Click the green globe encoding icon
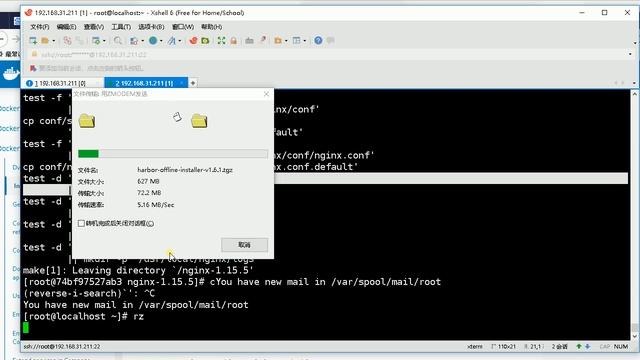The image size is (640, 360). click(153, 40)
